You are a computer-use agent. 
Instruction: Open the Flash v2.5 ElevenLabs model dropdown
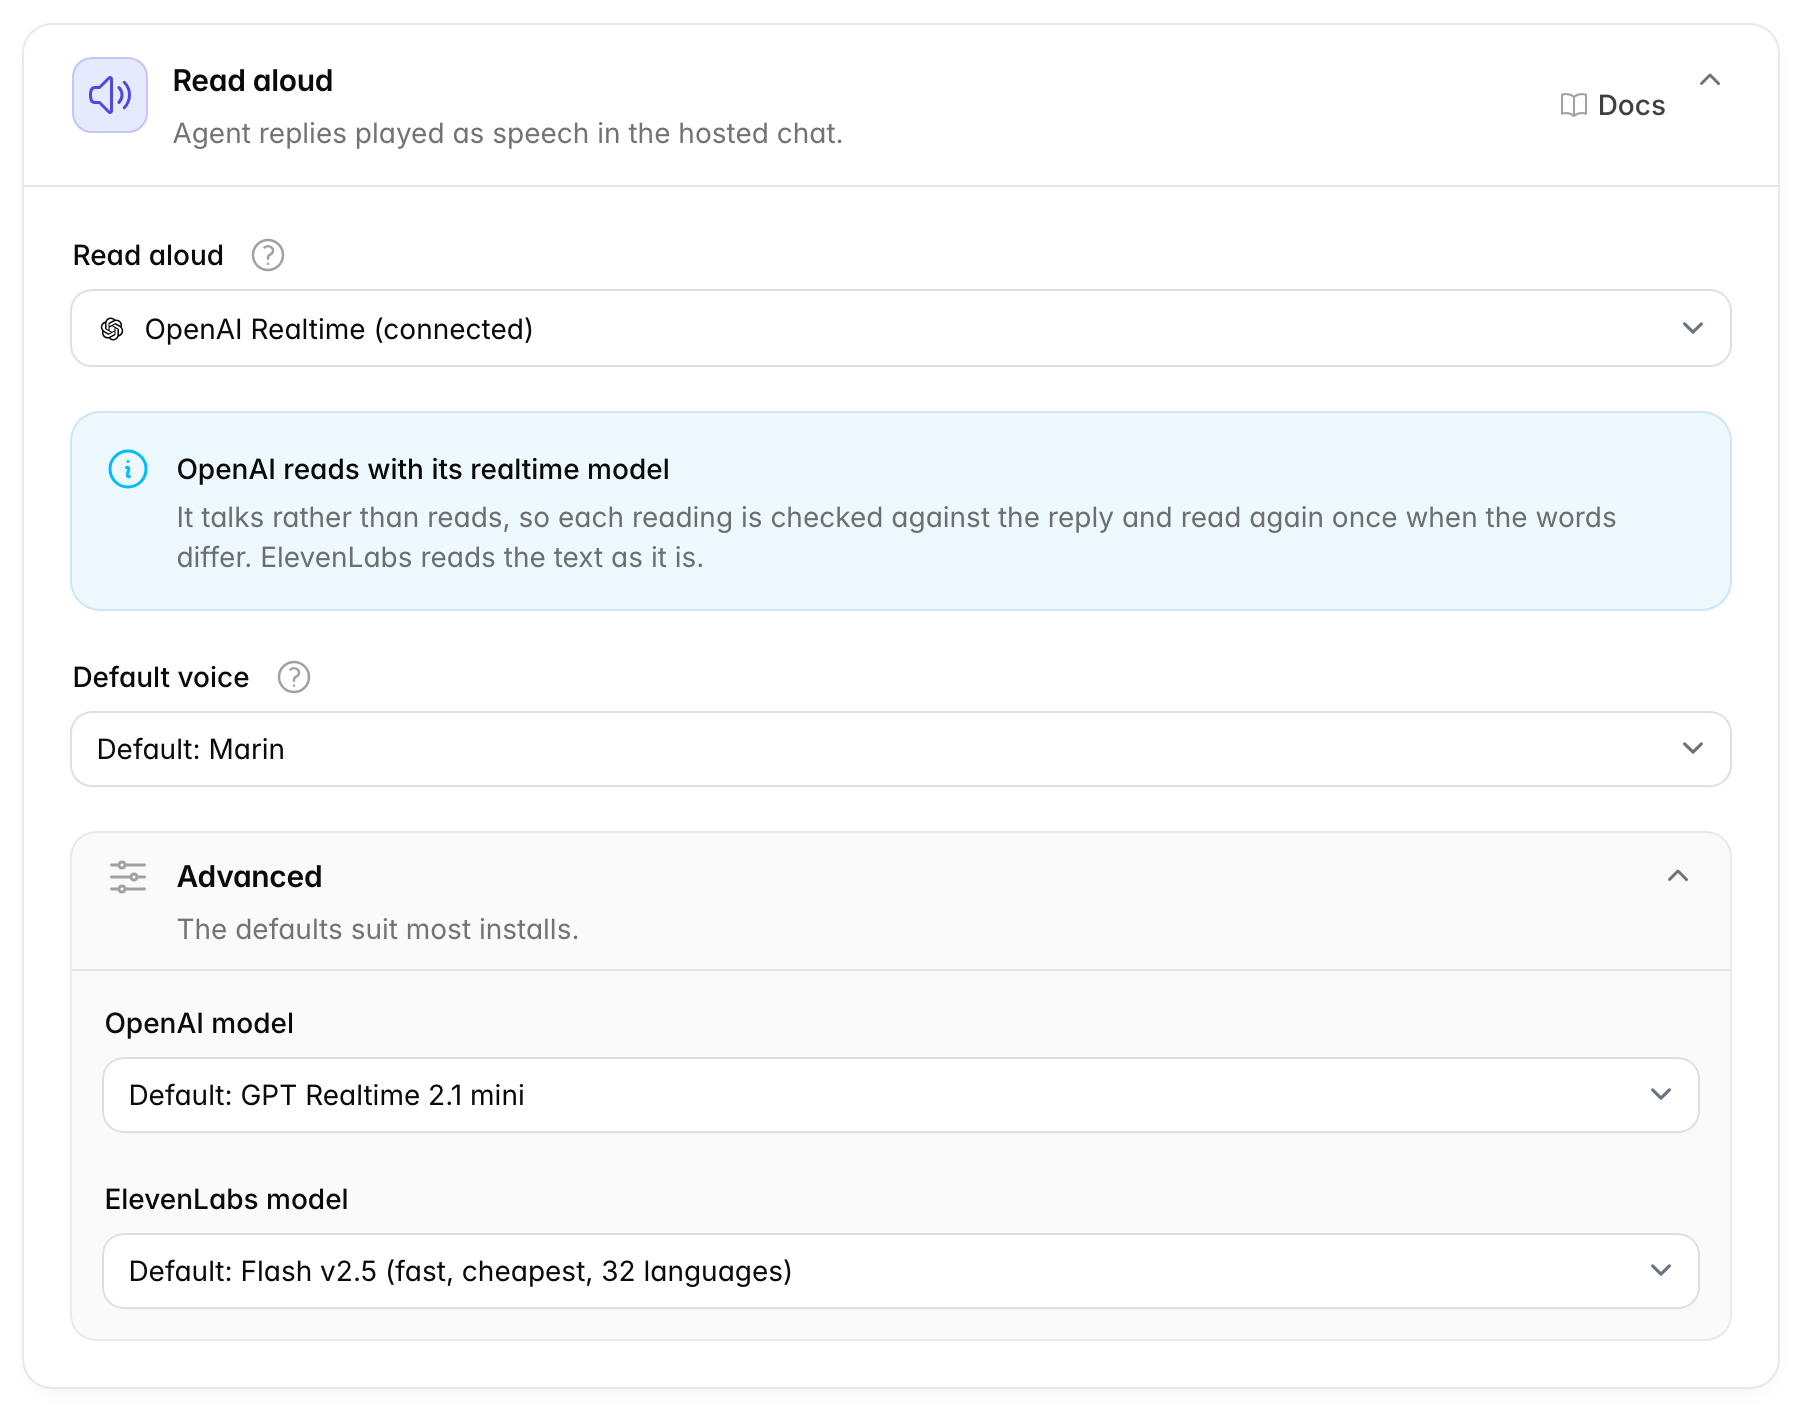coord(901,1271)
